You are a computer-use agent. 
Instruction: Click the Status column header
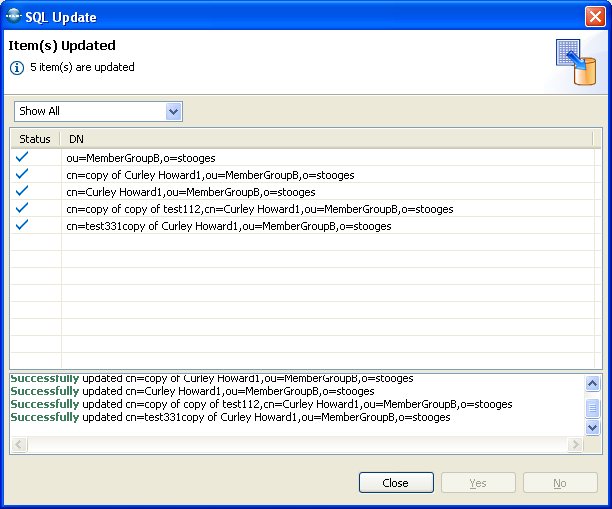point(35,139)
